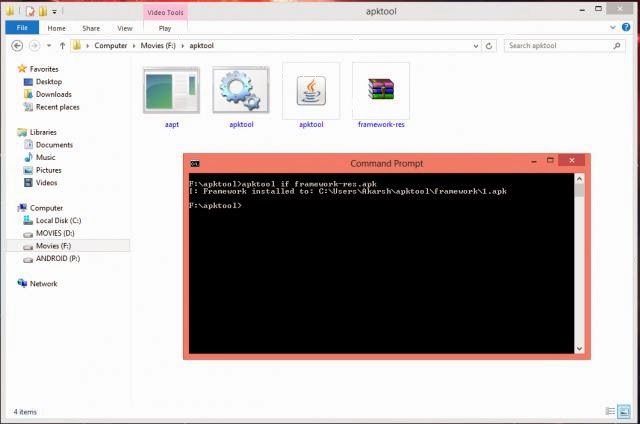Image resolution: width=640 pixels, height=424 pixels.
Task: Click the Explorer folder icon in title bar
Action: pyautogui.click(x=10, y=11)
